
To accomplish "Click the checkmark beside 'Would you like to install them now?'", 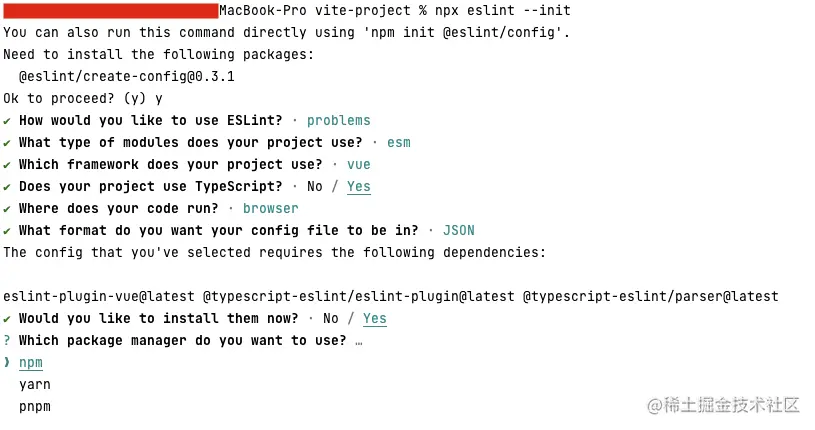I will tap(7, 319).
